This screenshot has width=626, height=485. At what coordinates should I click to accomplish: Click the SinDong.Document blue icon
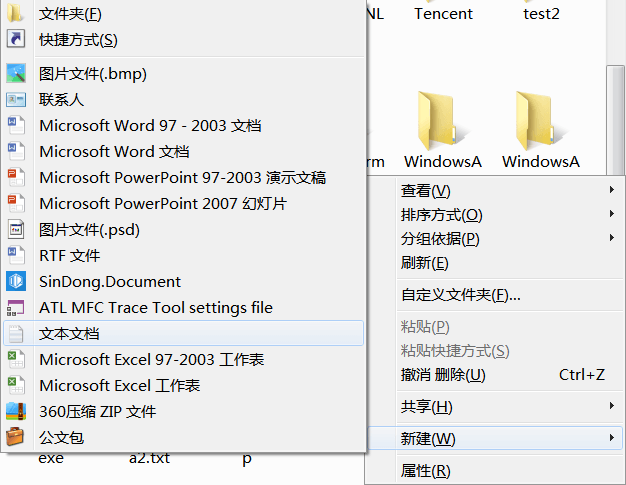(x=16, y=281)
